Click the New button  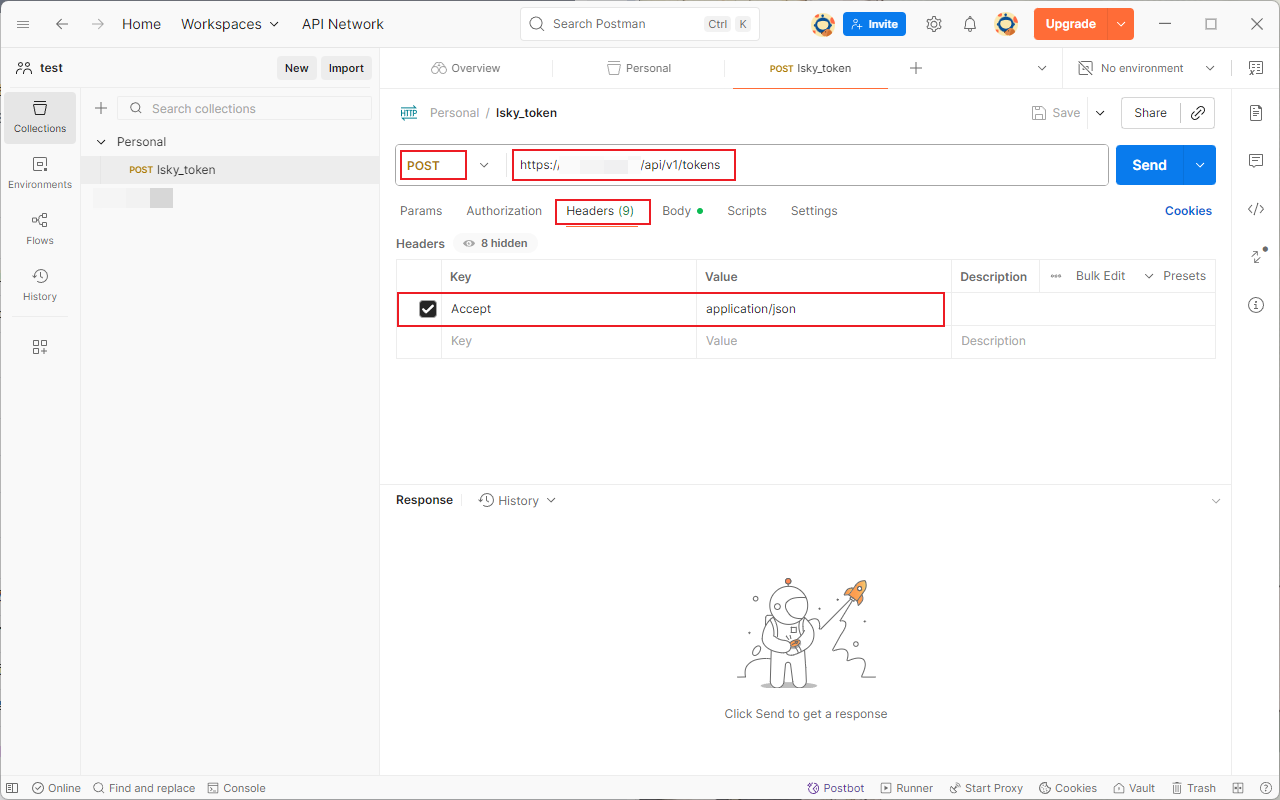click(297, 68)
